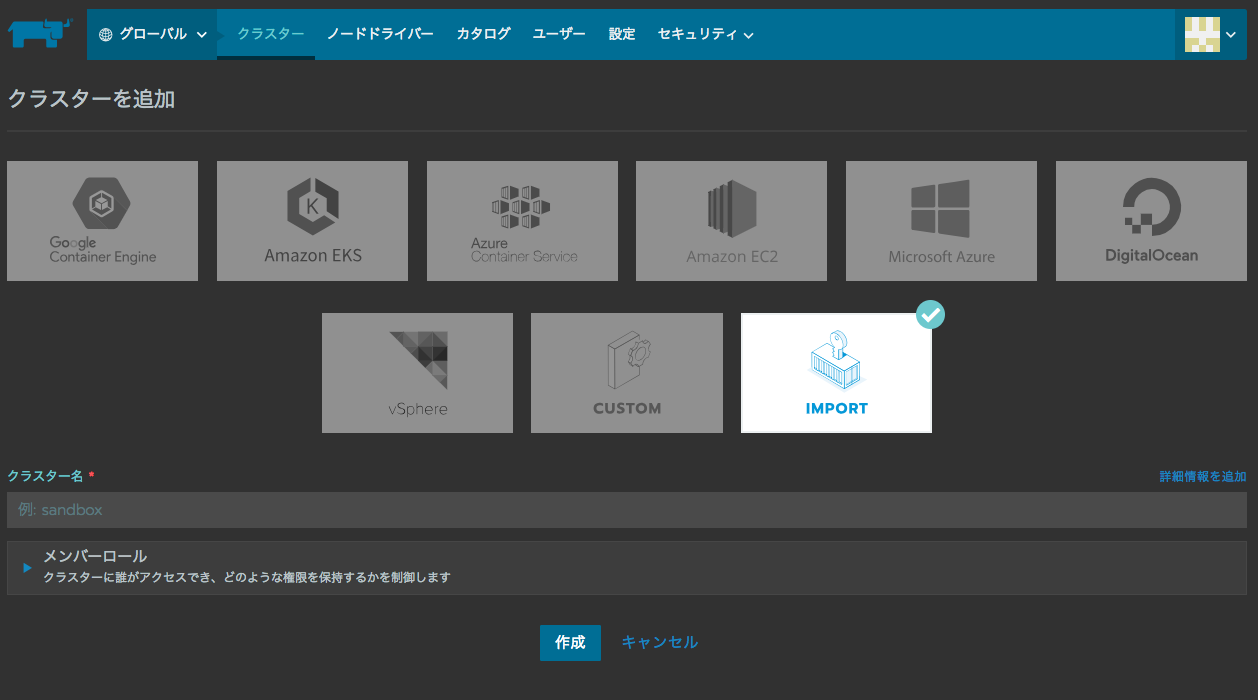The image size is (1258, 700).
Task: Open the ノードドライバー tab
Action: point(380,34)
